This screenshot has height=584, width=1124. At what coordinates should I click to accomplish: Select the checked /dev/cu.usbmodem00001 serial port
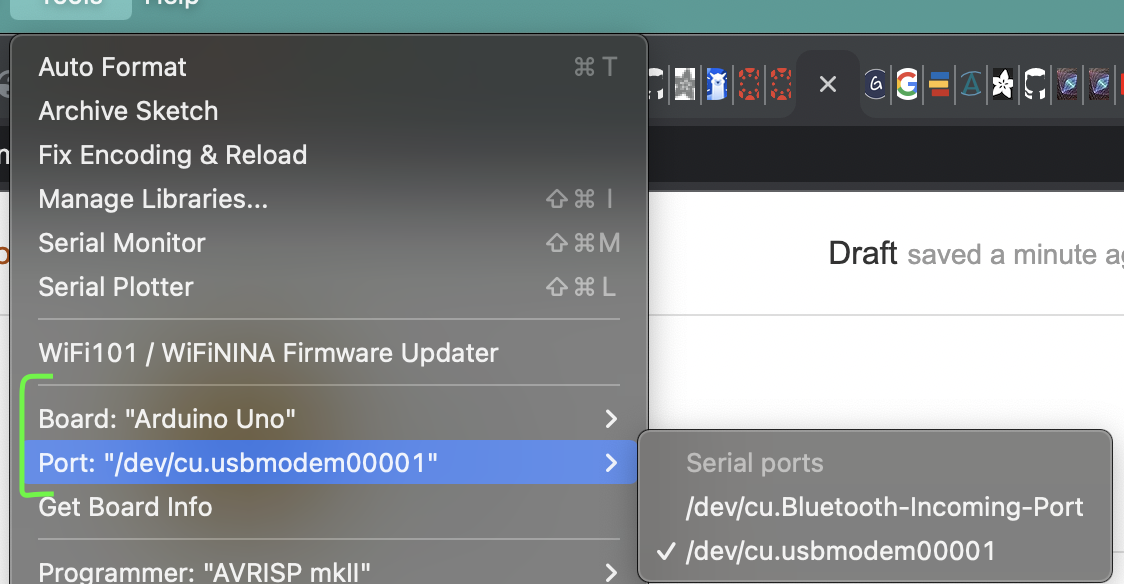click(x=840, y=550)
